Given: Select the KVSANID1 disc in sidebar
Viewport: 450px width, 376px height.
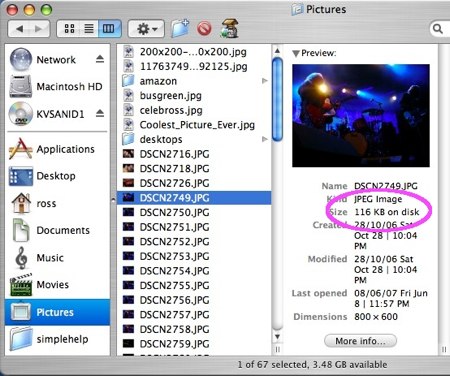Looking at the screenshot, I should [60, 114].
